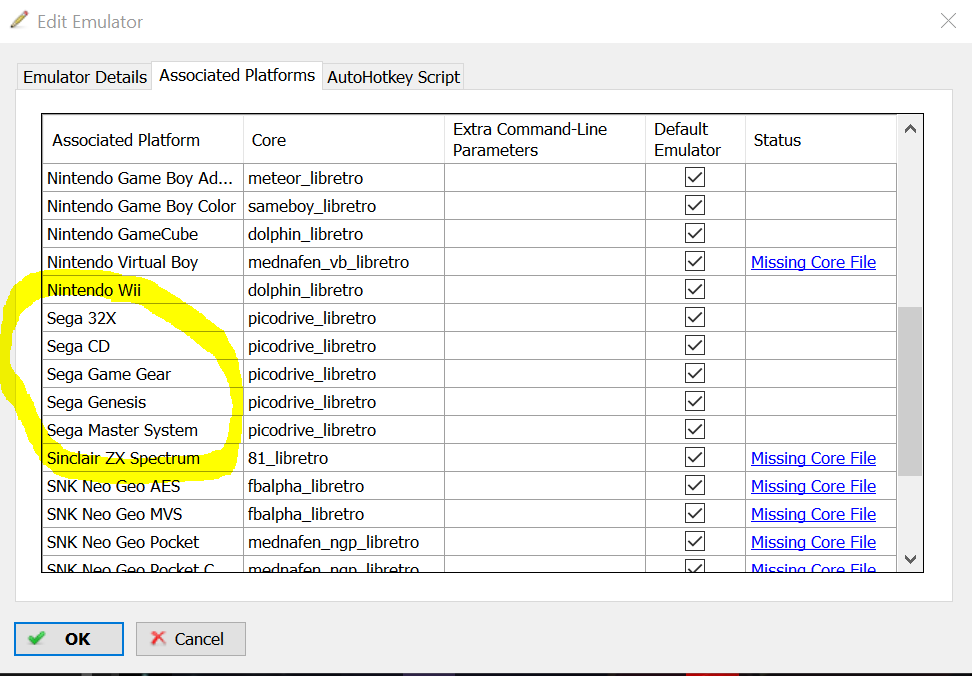Select the Sega Genesis platform cell
This screenshot has height=676, width=972.
(143, 402)
